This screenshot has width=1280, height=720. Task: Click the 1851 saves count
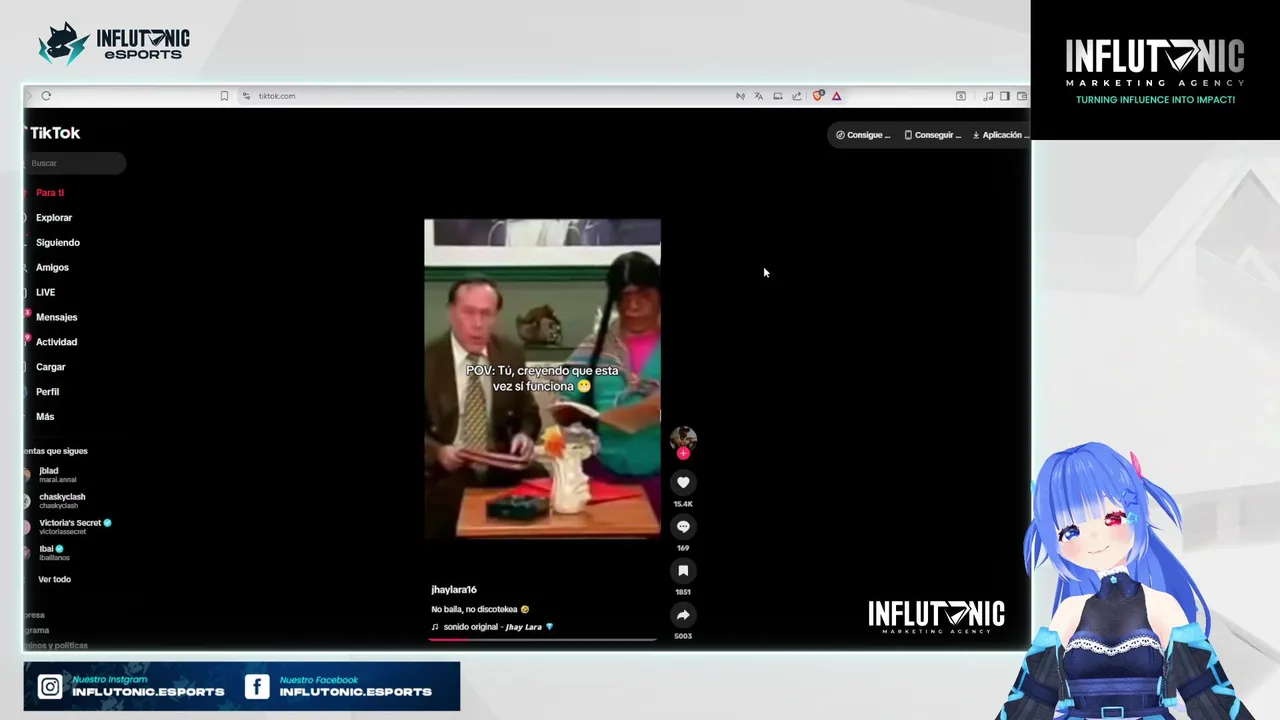[x=683, y=592]
